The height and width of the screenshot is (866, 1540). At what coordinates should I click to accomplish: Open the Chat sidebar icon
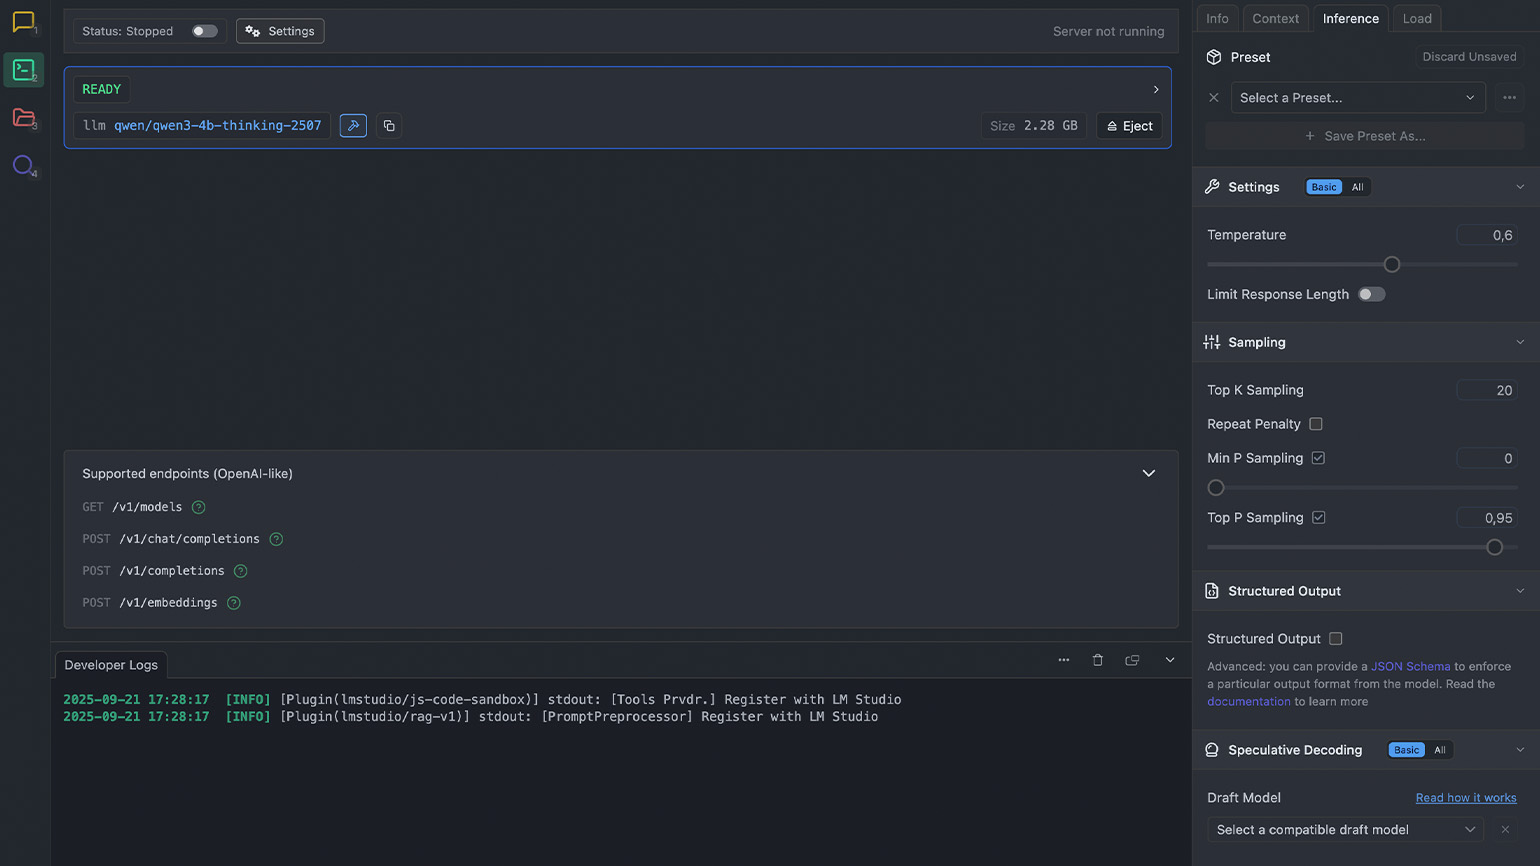(23, 21)
